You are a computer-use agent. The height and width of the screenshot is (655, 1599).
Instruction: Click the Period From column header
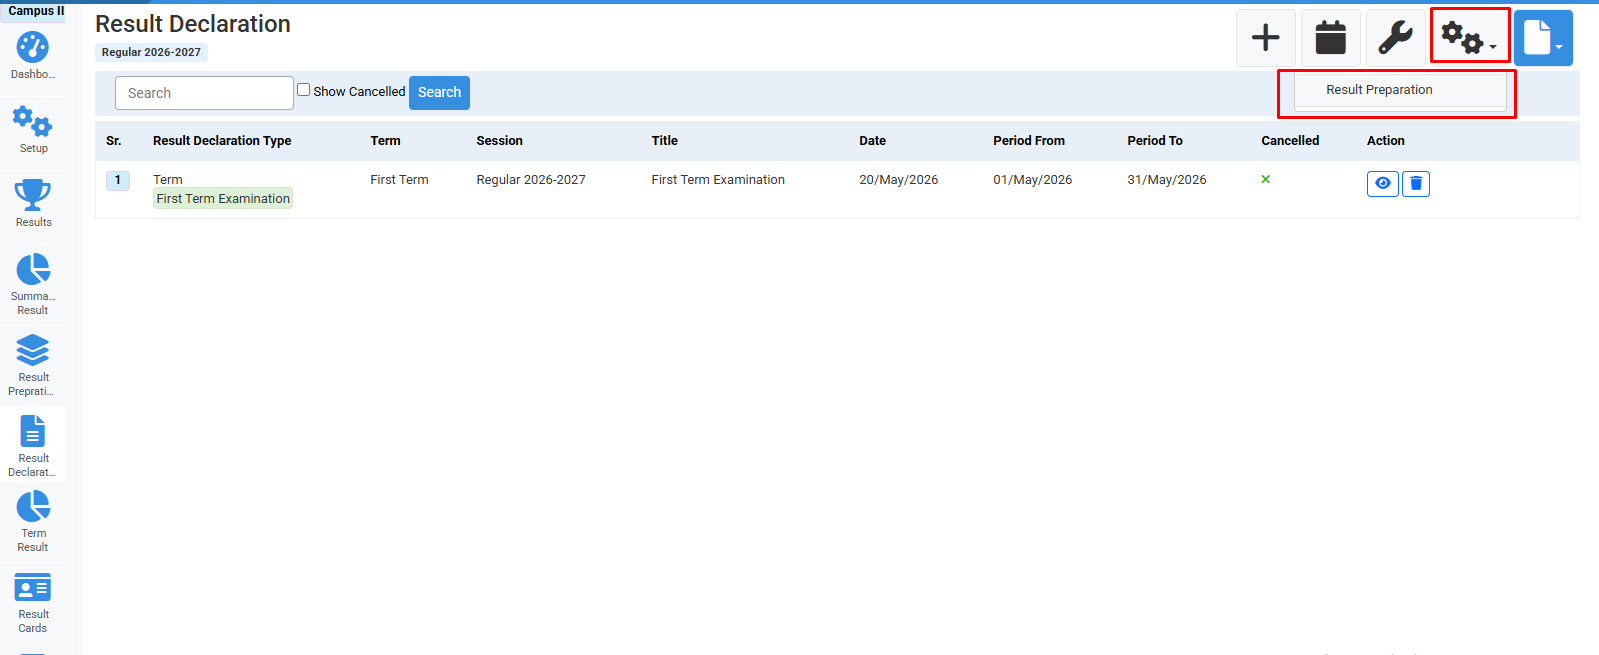pos(1029,141)
